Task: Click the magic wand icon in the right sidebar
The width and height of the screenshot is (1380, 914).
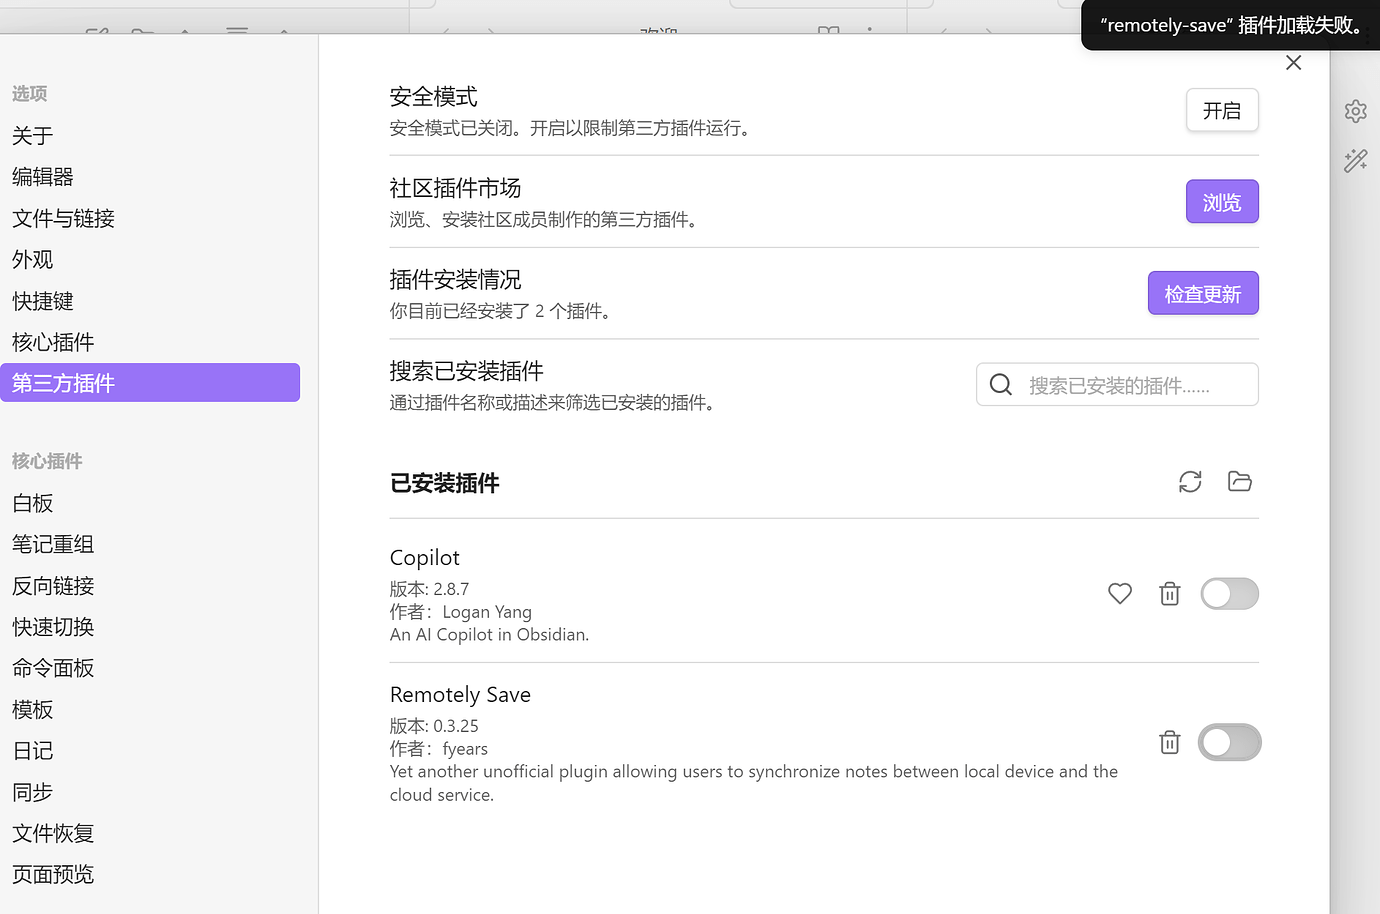Action: coord(1355,160)
